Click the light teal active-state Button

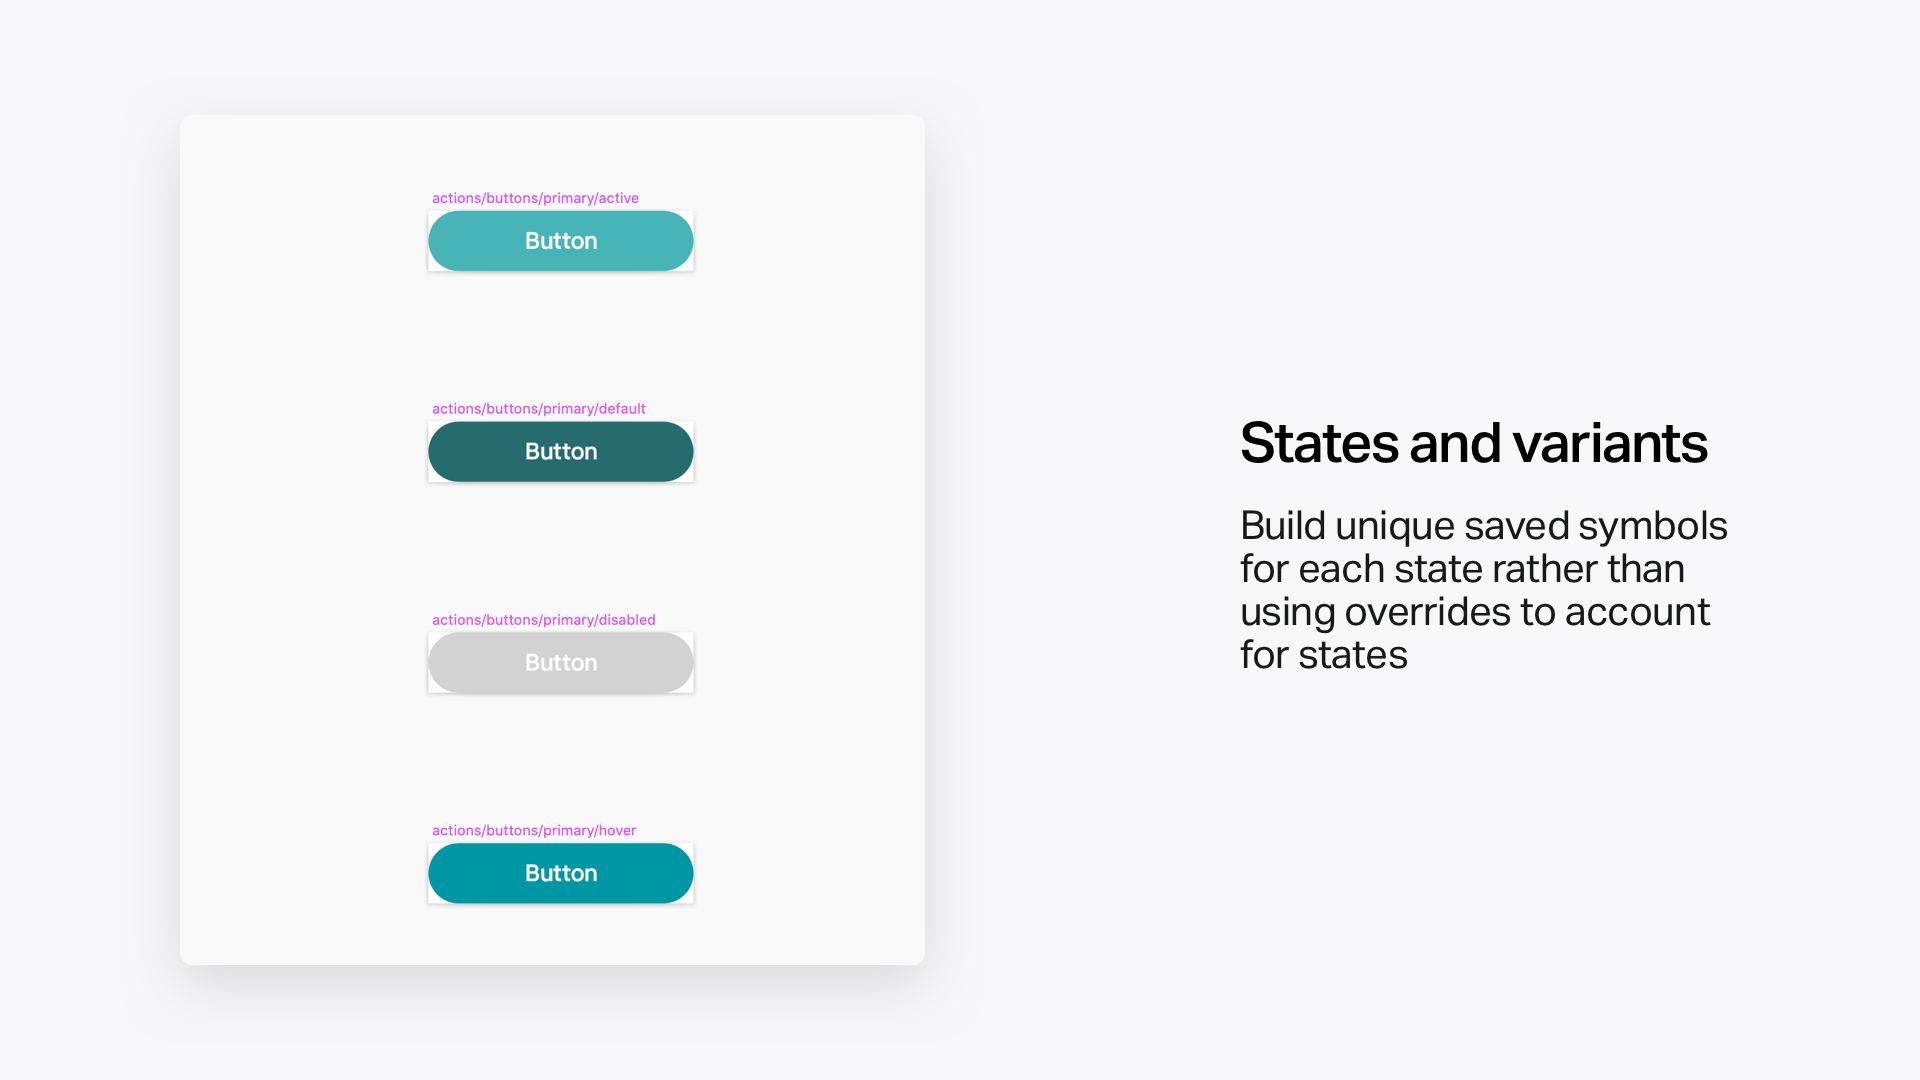pos(560,241)
